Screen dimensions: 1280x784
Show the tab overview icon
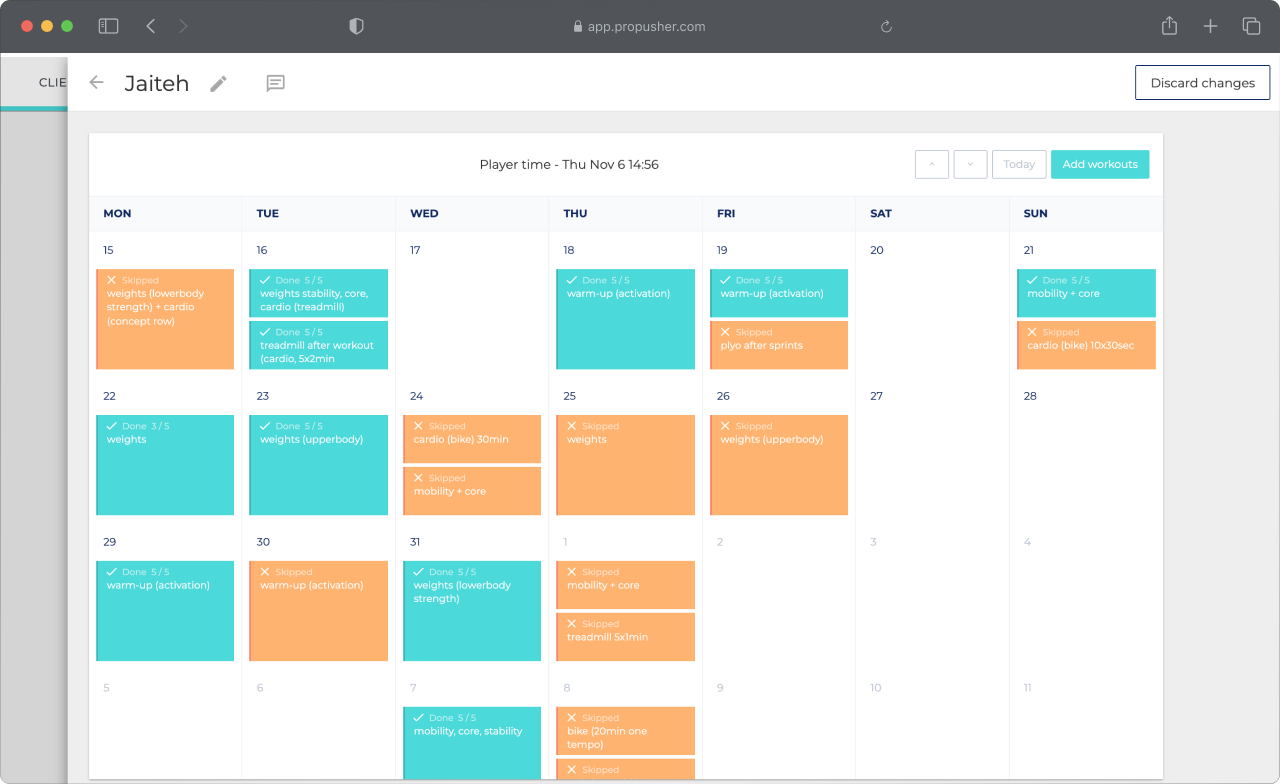pos(1251,27)
